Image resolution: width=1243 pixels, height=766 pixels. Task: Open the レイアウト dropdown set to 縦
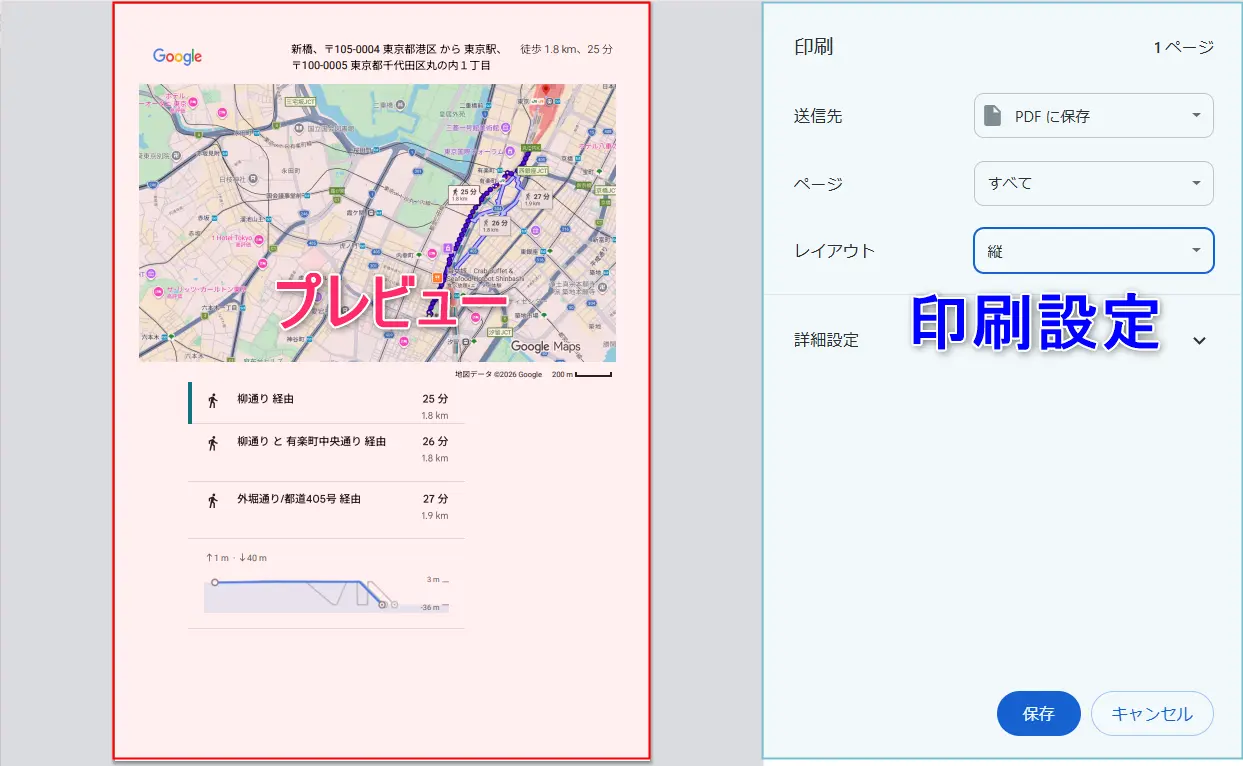pyautogui.click(x=1093, y=251)
